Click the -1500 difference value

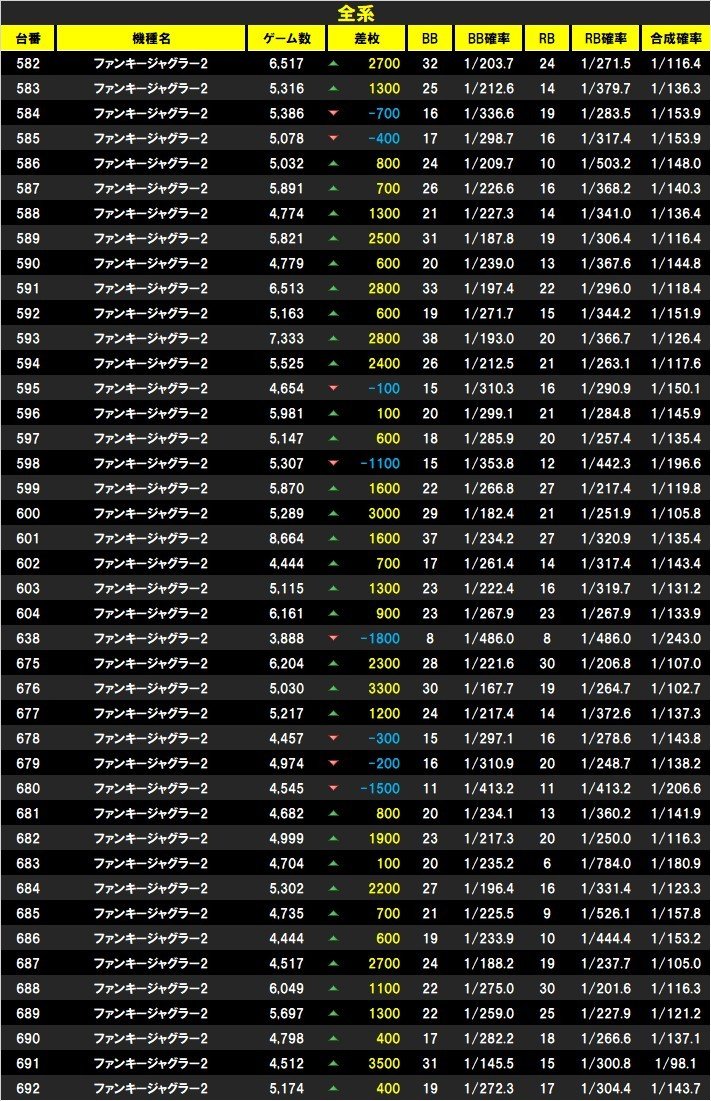380,789
